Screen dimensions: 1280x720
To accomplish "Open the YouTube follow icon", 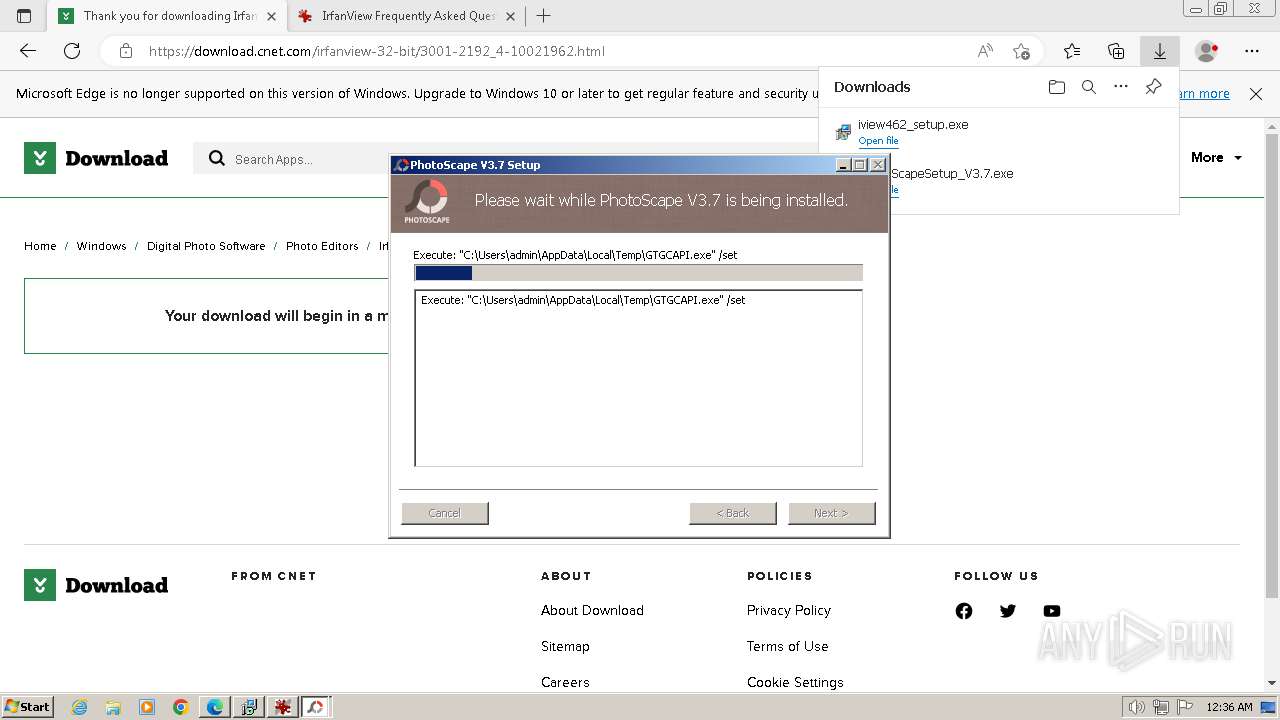I will click(1052, 611).
